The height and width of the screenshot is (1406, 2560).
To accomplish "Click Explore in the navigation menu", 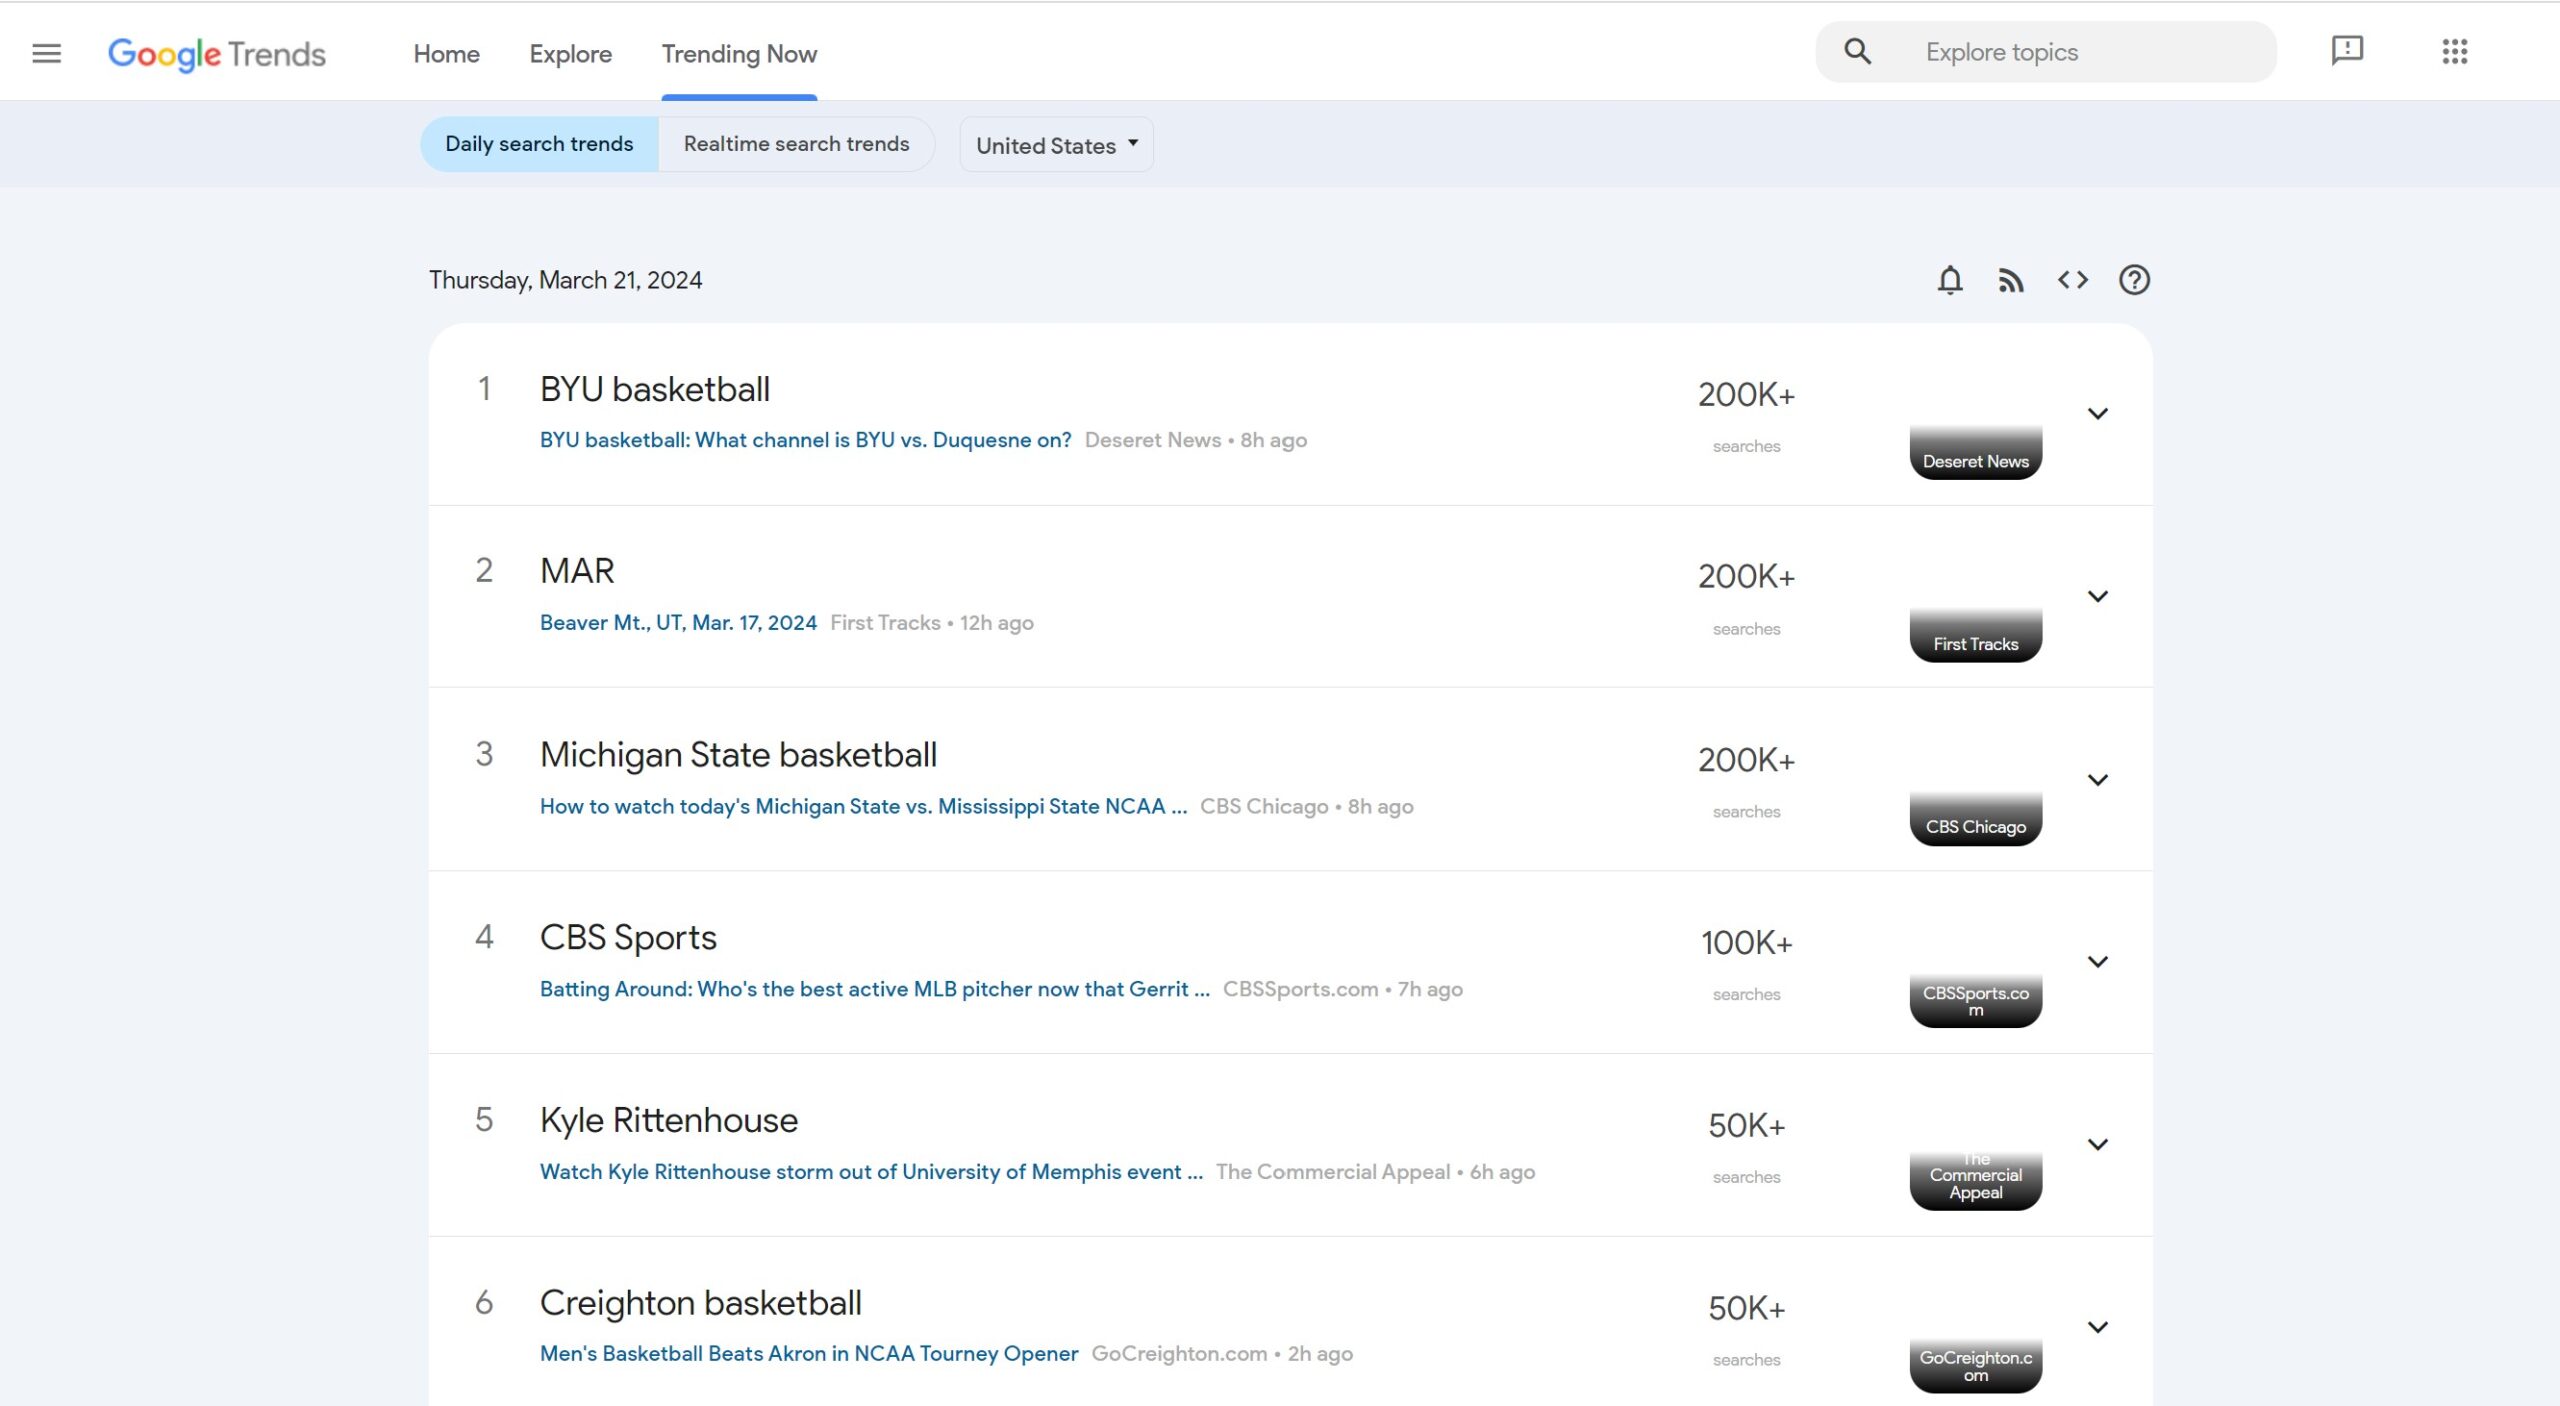I will click(571, 54).
